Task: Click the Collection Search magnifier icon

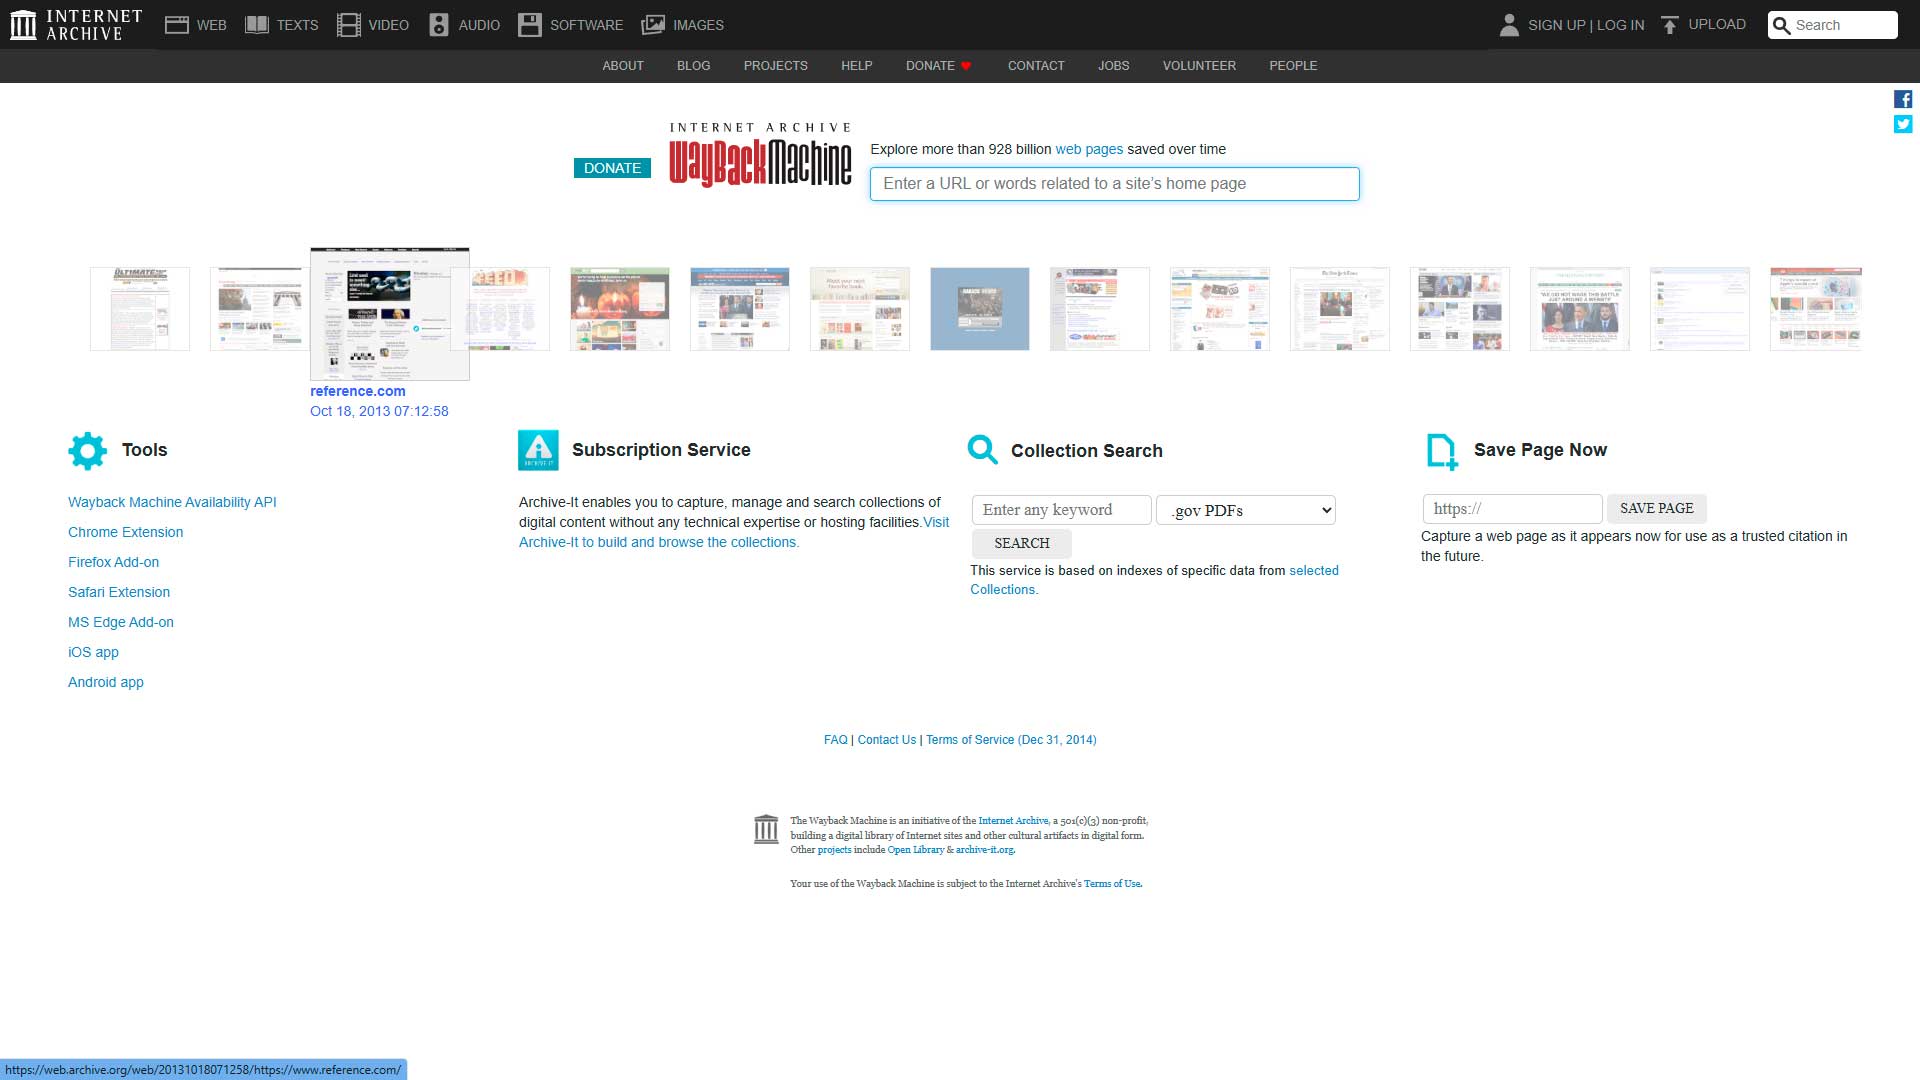Action: 983,450
